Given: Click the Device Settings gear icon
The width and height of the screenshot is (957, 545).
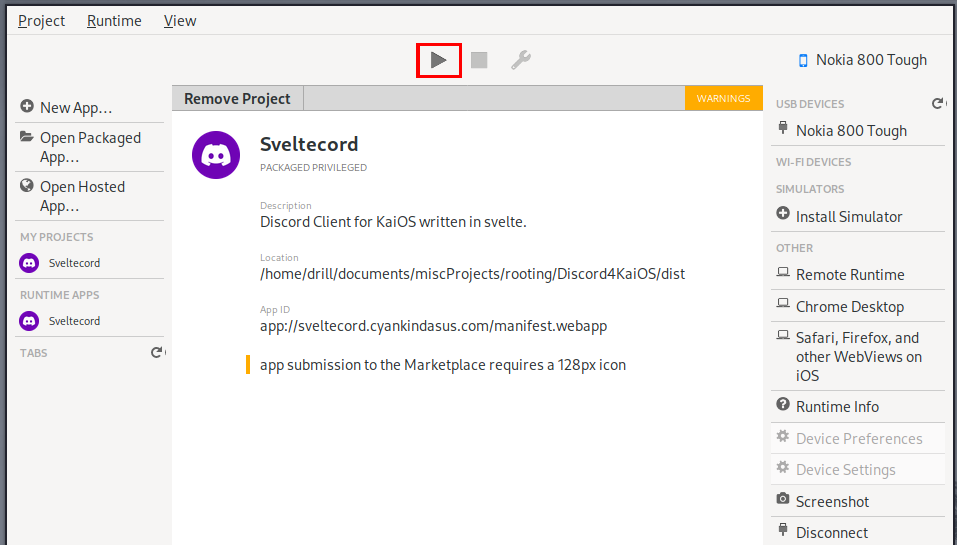Looking at the screenshot, I should pyautogui.click(x=783, y=467).
